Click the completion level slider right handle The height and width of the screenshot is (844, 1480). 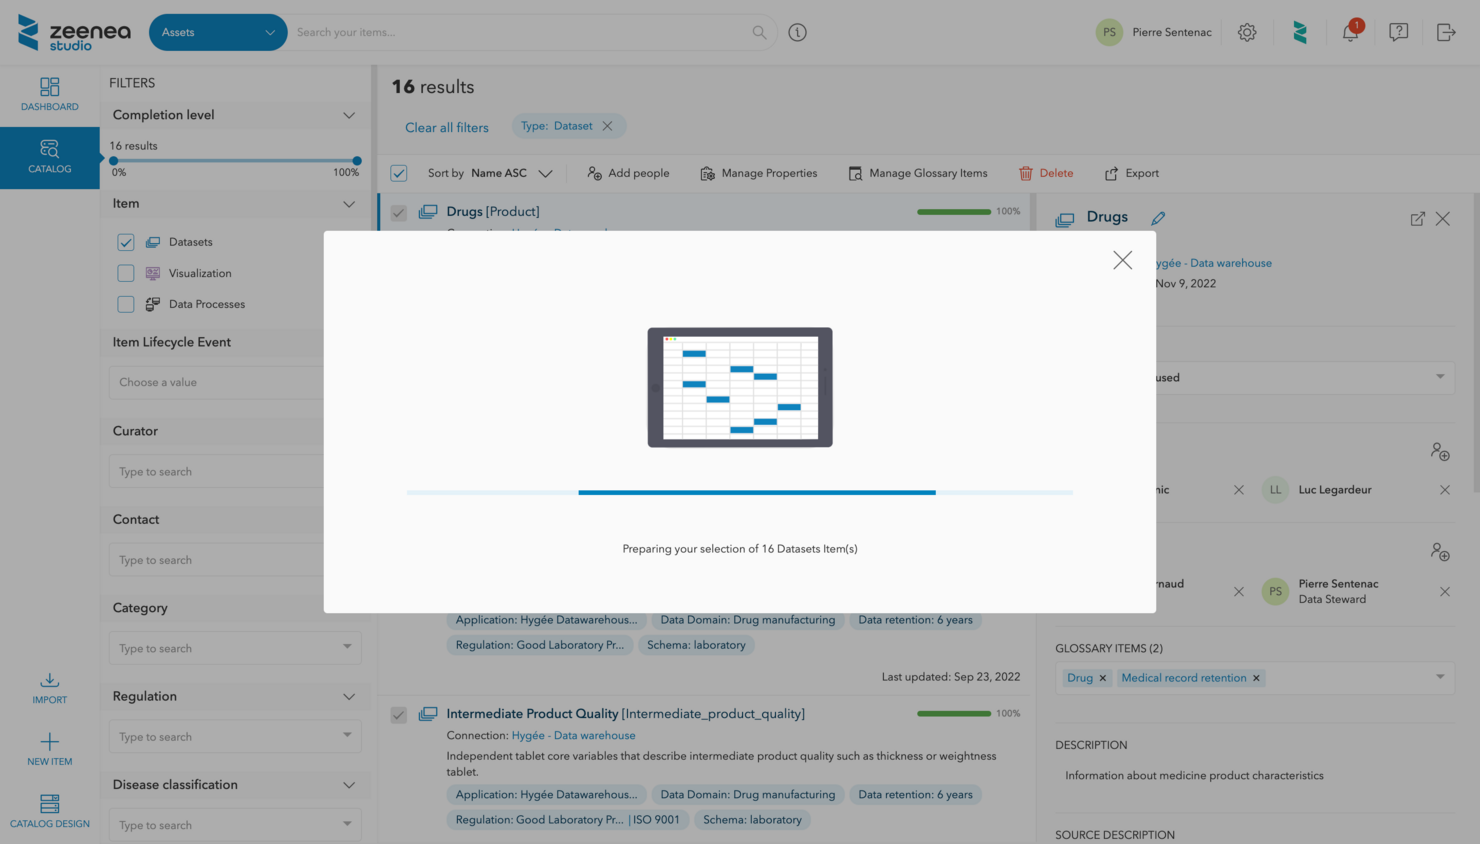(x=357, y=160)
